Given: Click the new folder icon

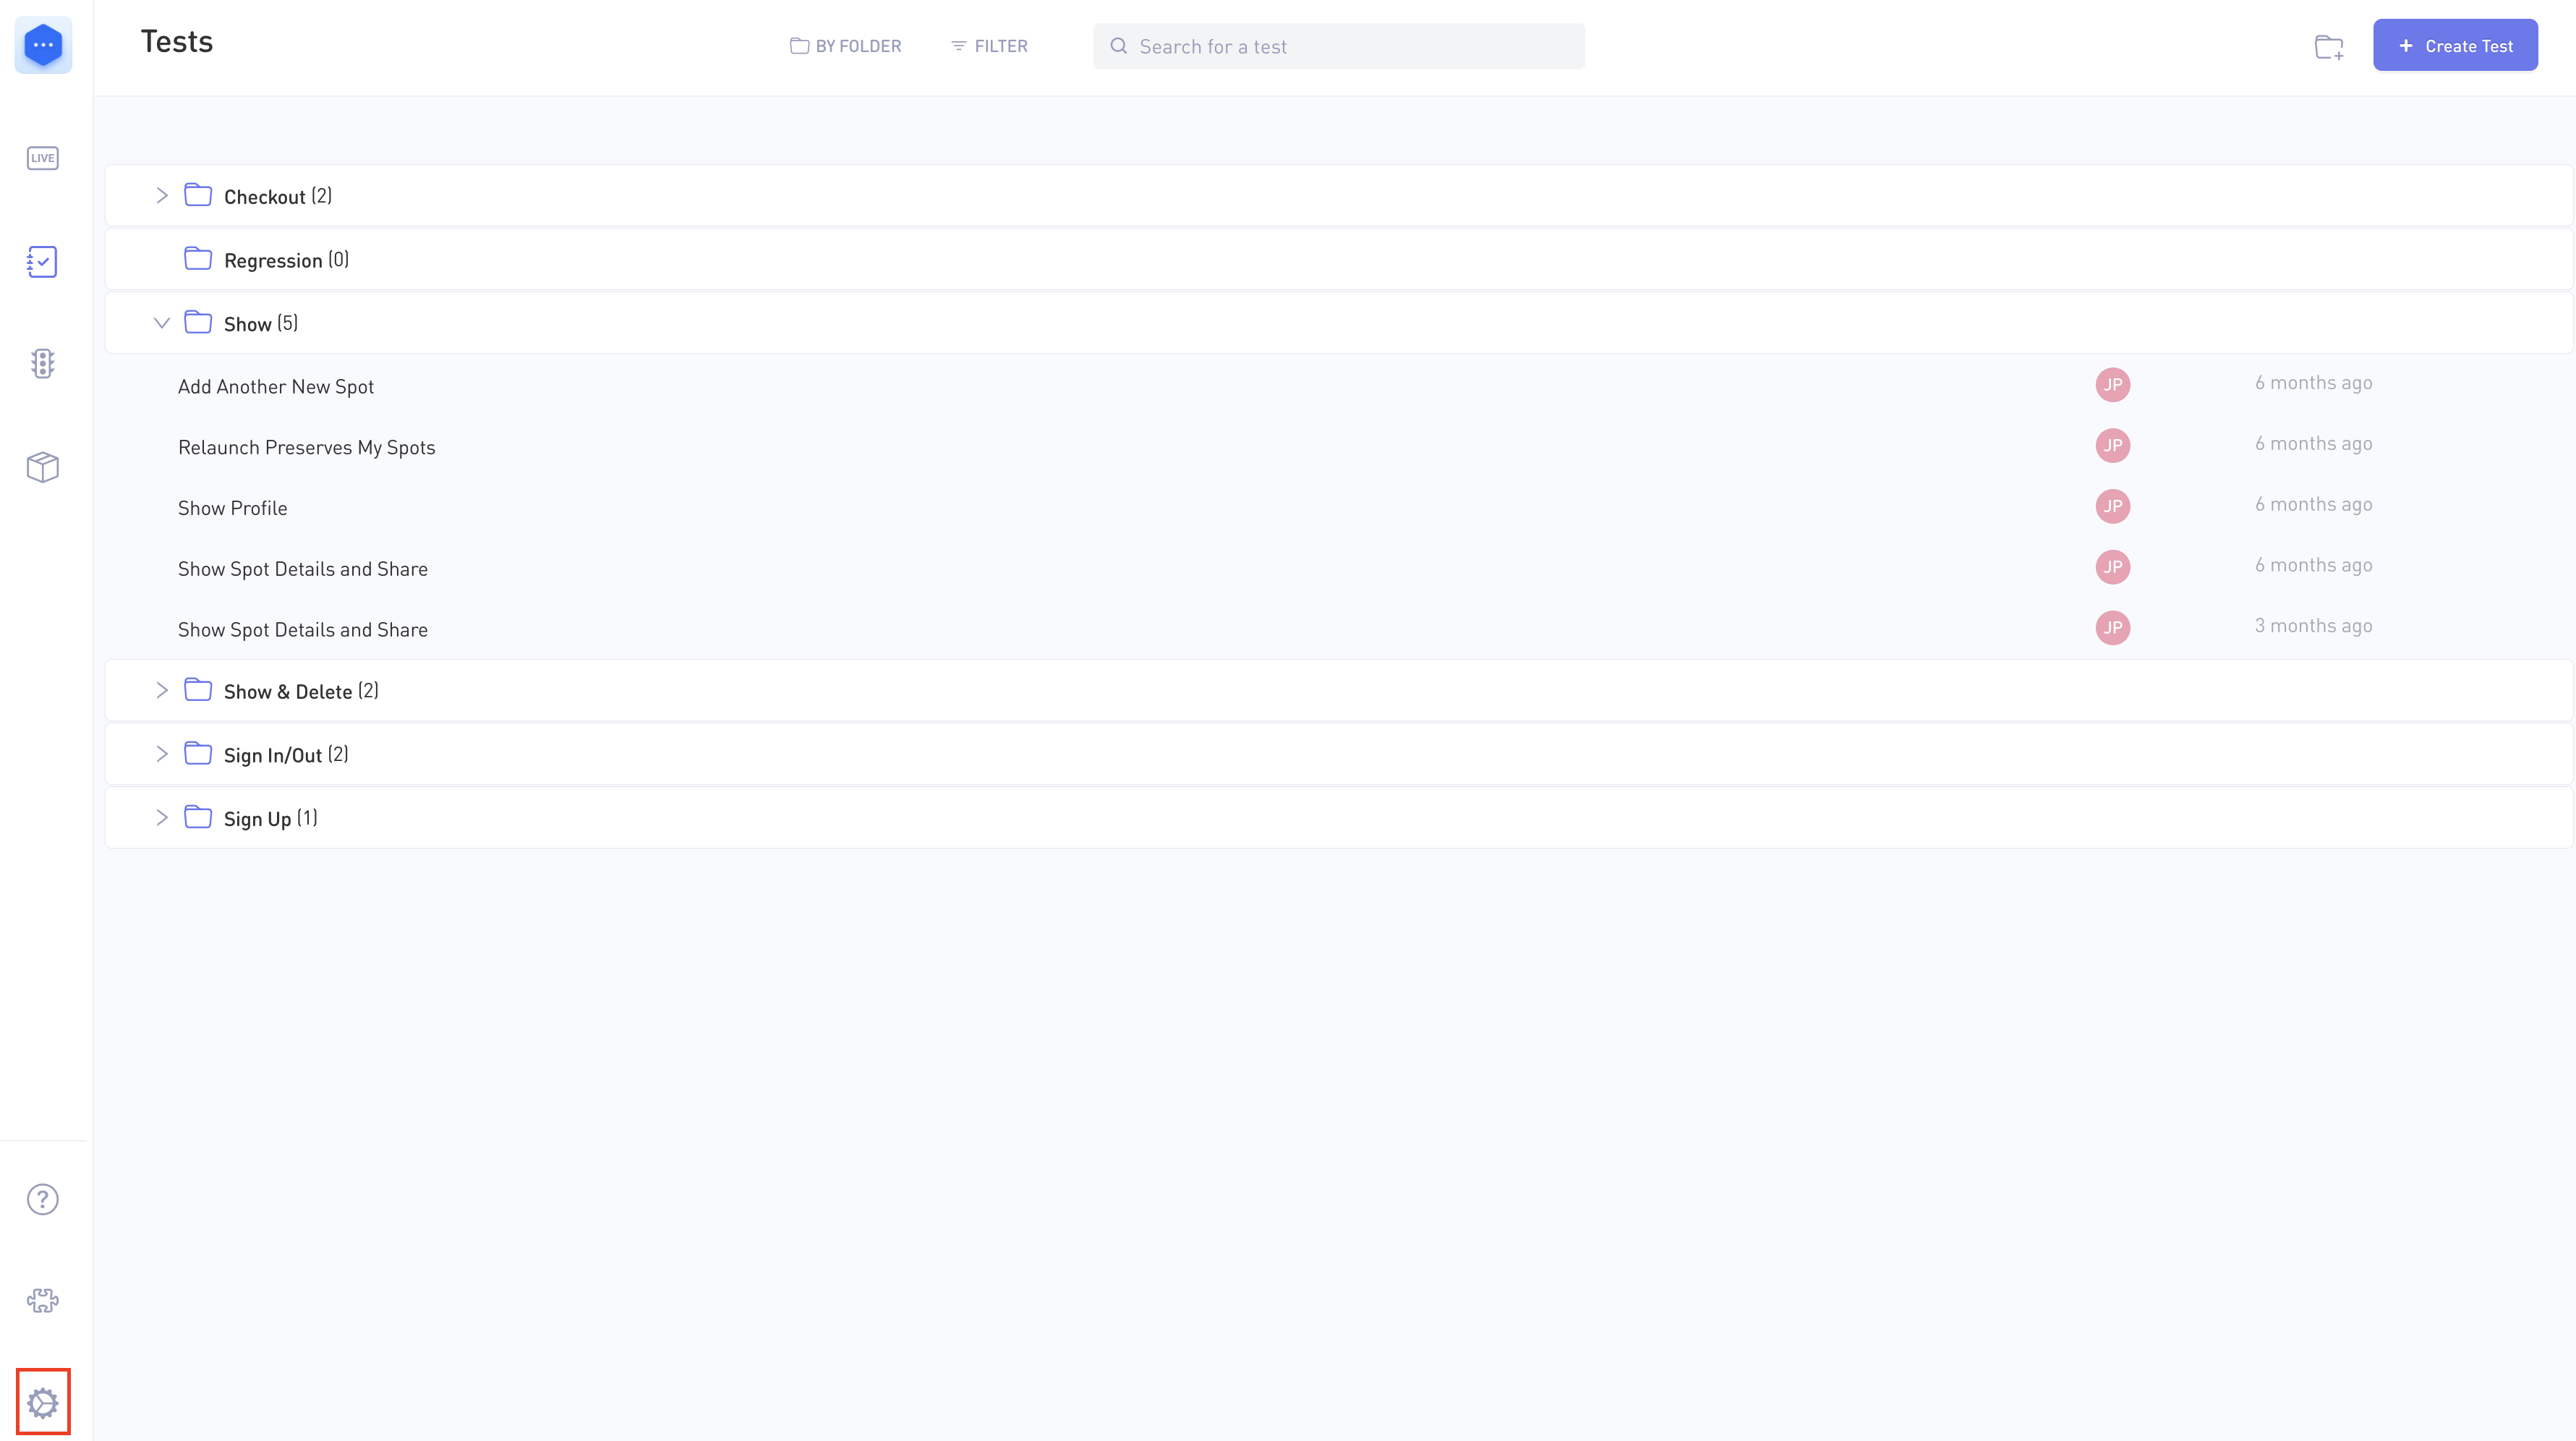Looking at the screenshot, I should (x=2329, y=47).
